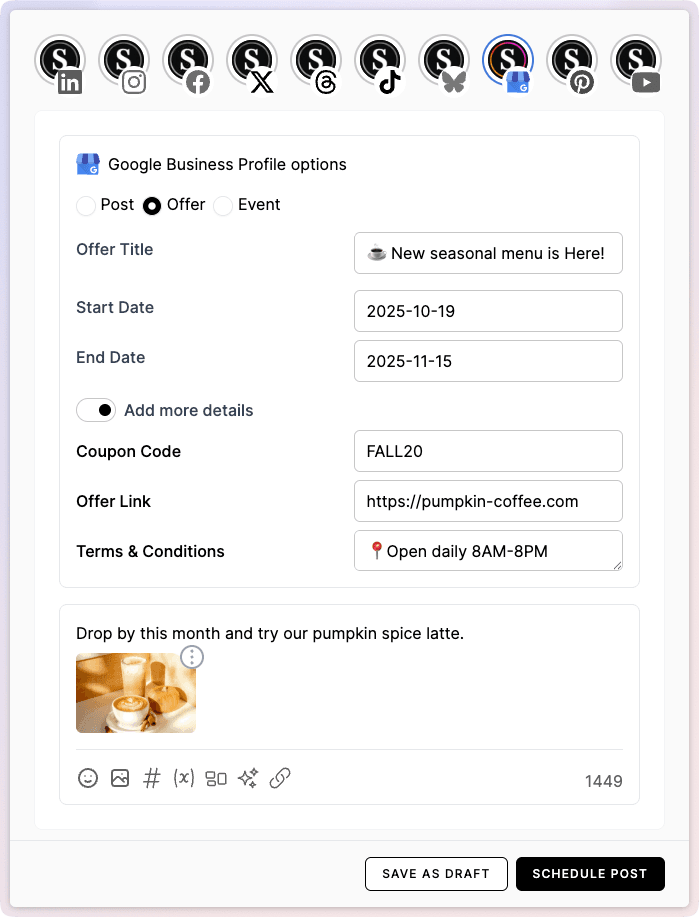Open the End Date field

(x=488, y=361)
